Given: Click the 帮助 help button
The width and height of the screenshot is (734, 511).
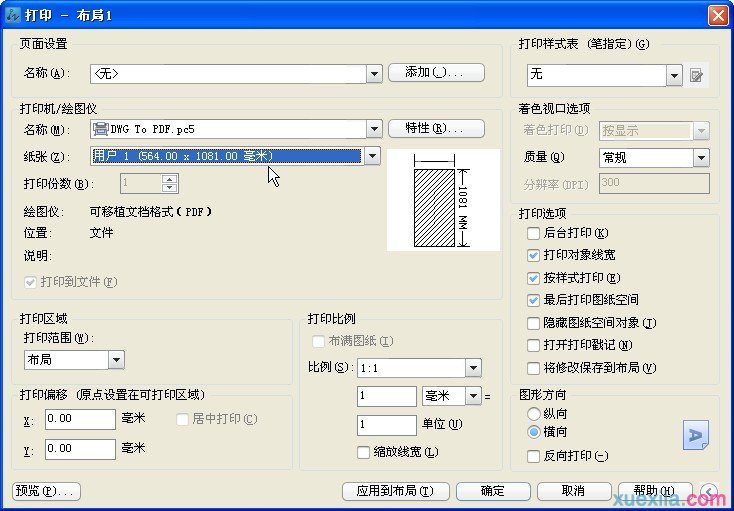Looking at the screenshot, I should (x=655, y=491).
